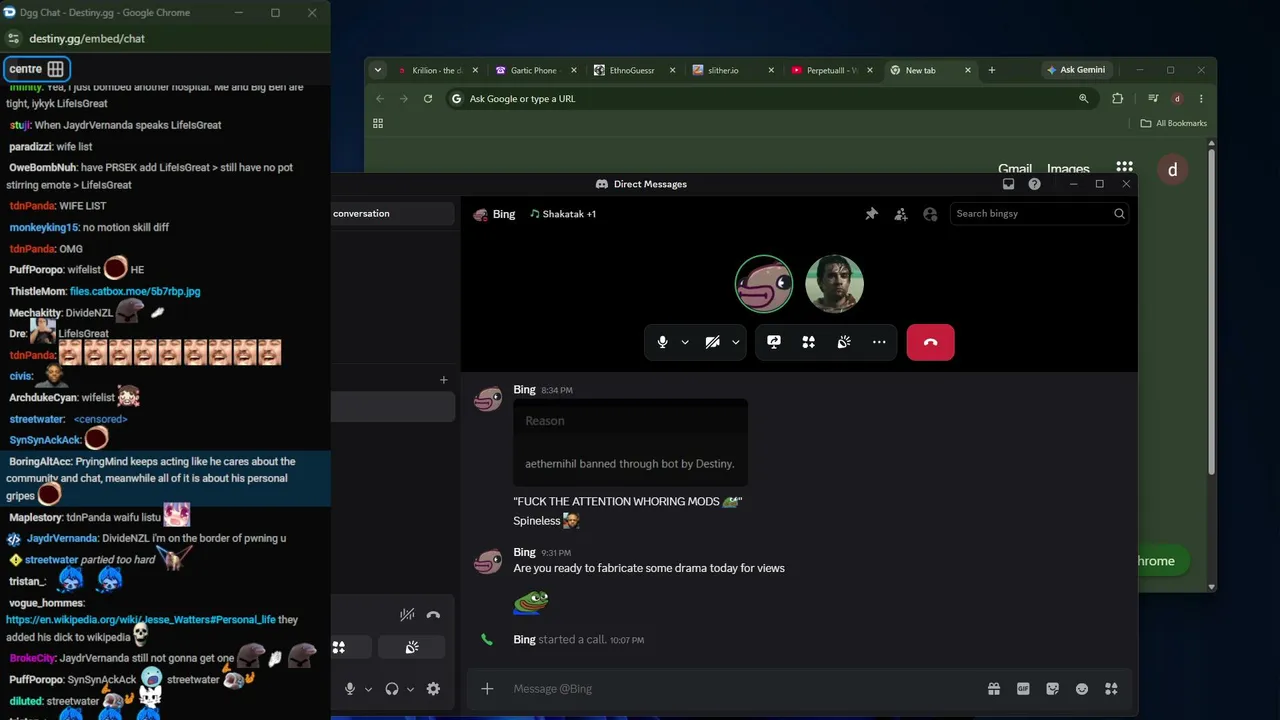Open the Gmail link on New Tab page
The width and height of the screenshot is (1280, 720).
(1014, 169)
